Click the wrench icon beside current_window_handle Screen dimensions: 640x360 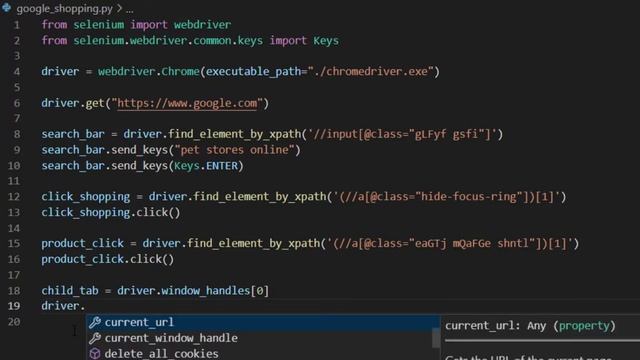[95, 338]
